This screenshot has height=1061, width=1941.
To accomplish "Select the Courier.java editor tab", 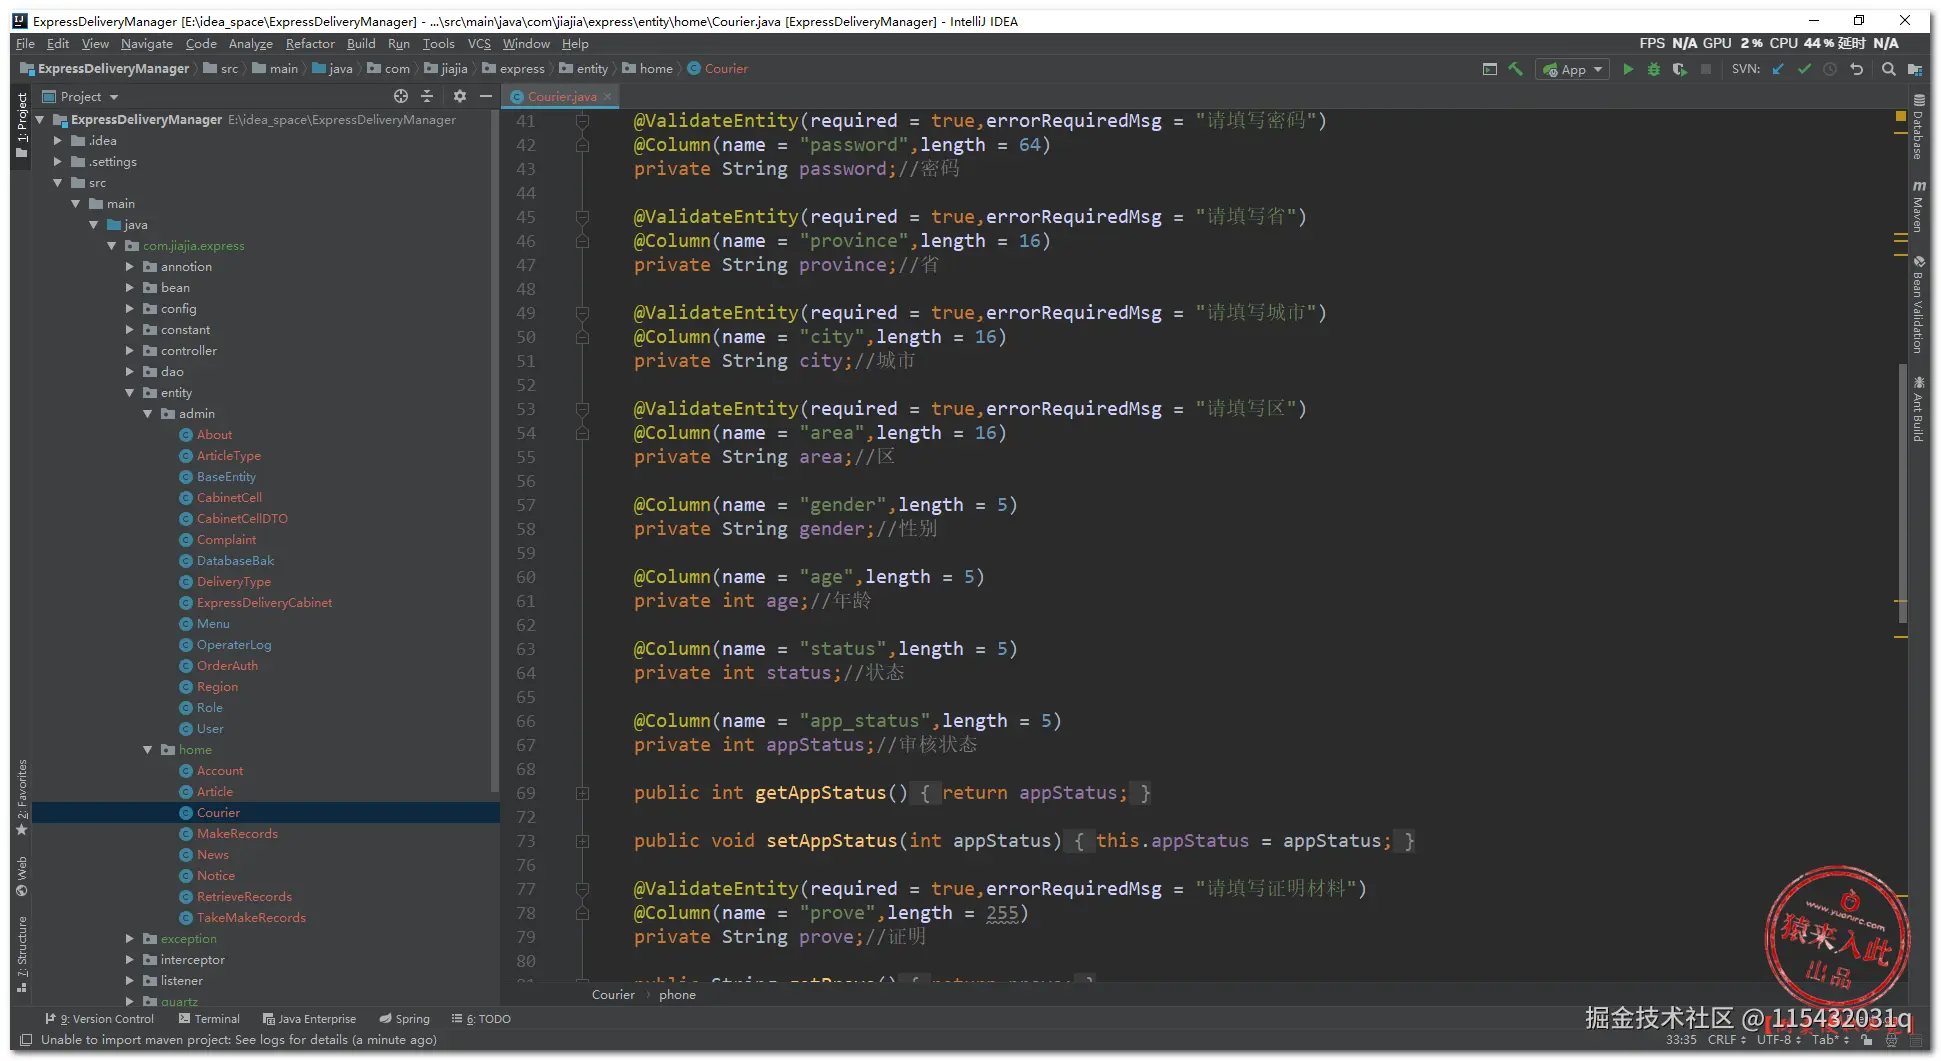I will pos(561,96).
